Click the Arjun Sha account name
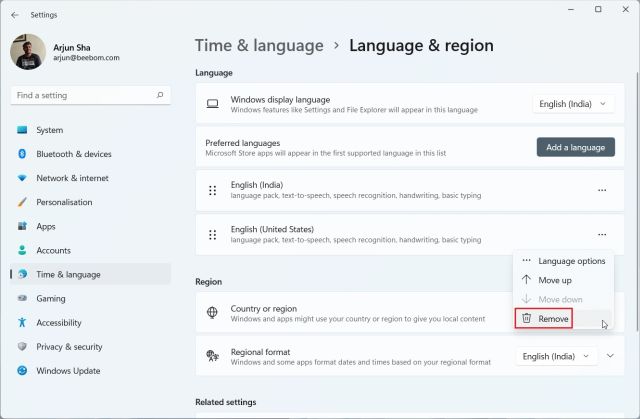Screen dimensions: 640x419 tap(72, 47)
